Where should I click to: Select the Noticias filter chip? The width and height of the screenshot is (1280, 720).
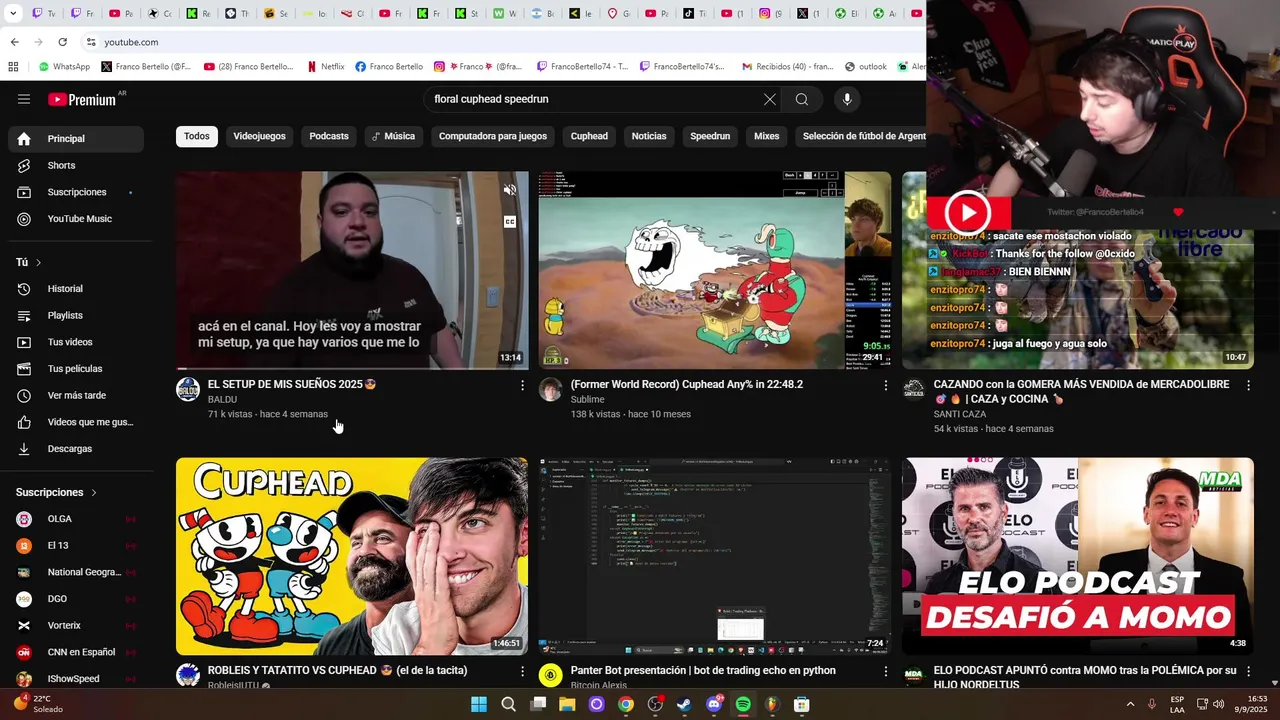tap(649, 136)
